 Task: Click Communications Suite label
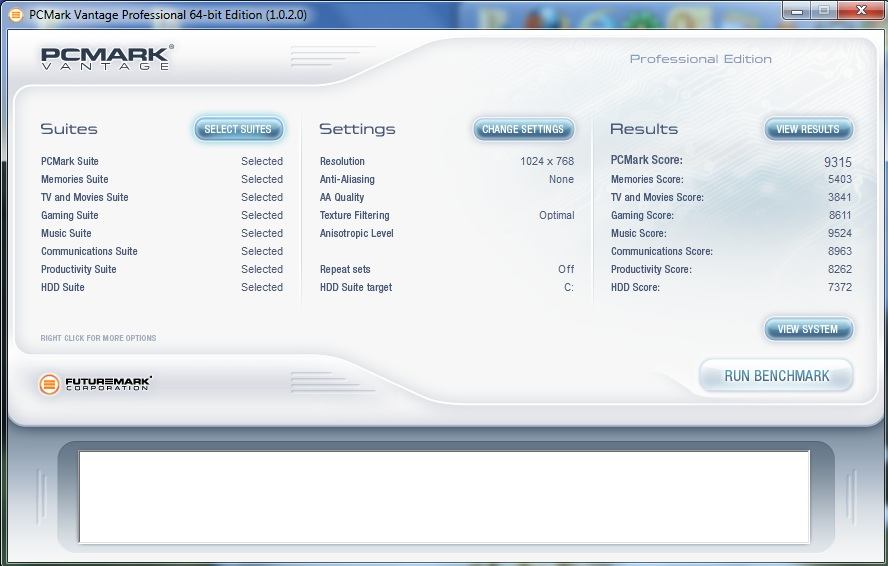point(89,252)
